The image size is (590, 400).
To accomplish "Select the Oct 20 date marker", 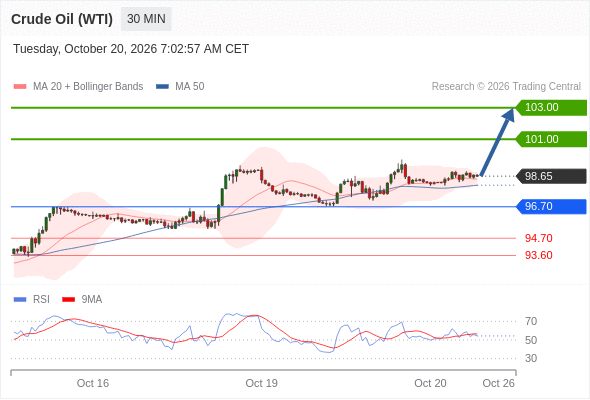I will tap(430, 383).
